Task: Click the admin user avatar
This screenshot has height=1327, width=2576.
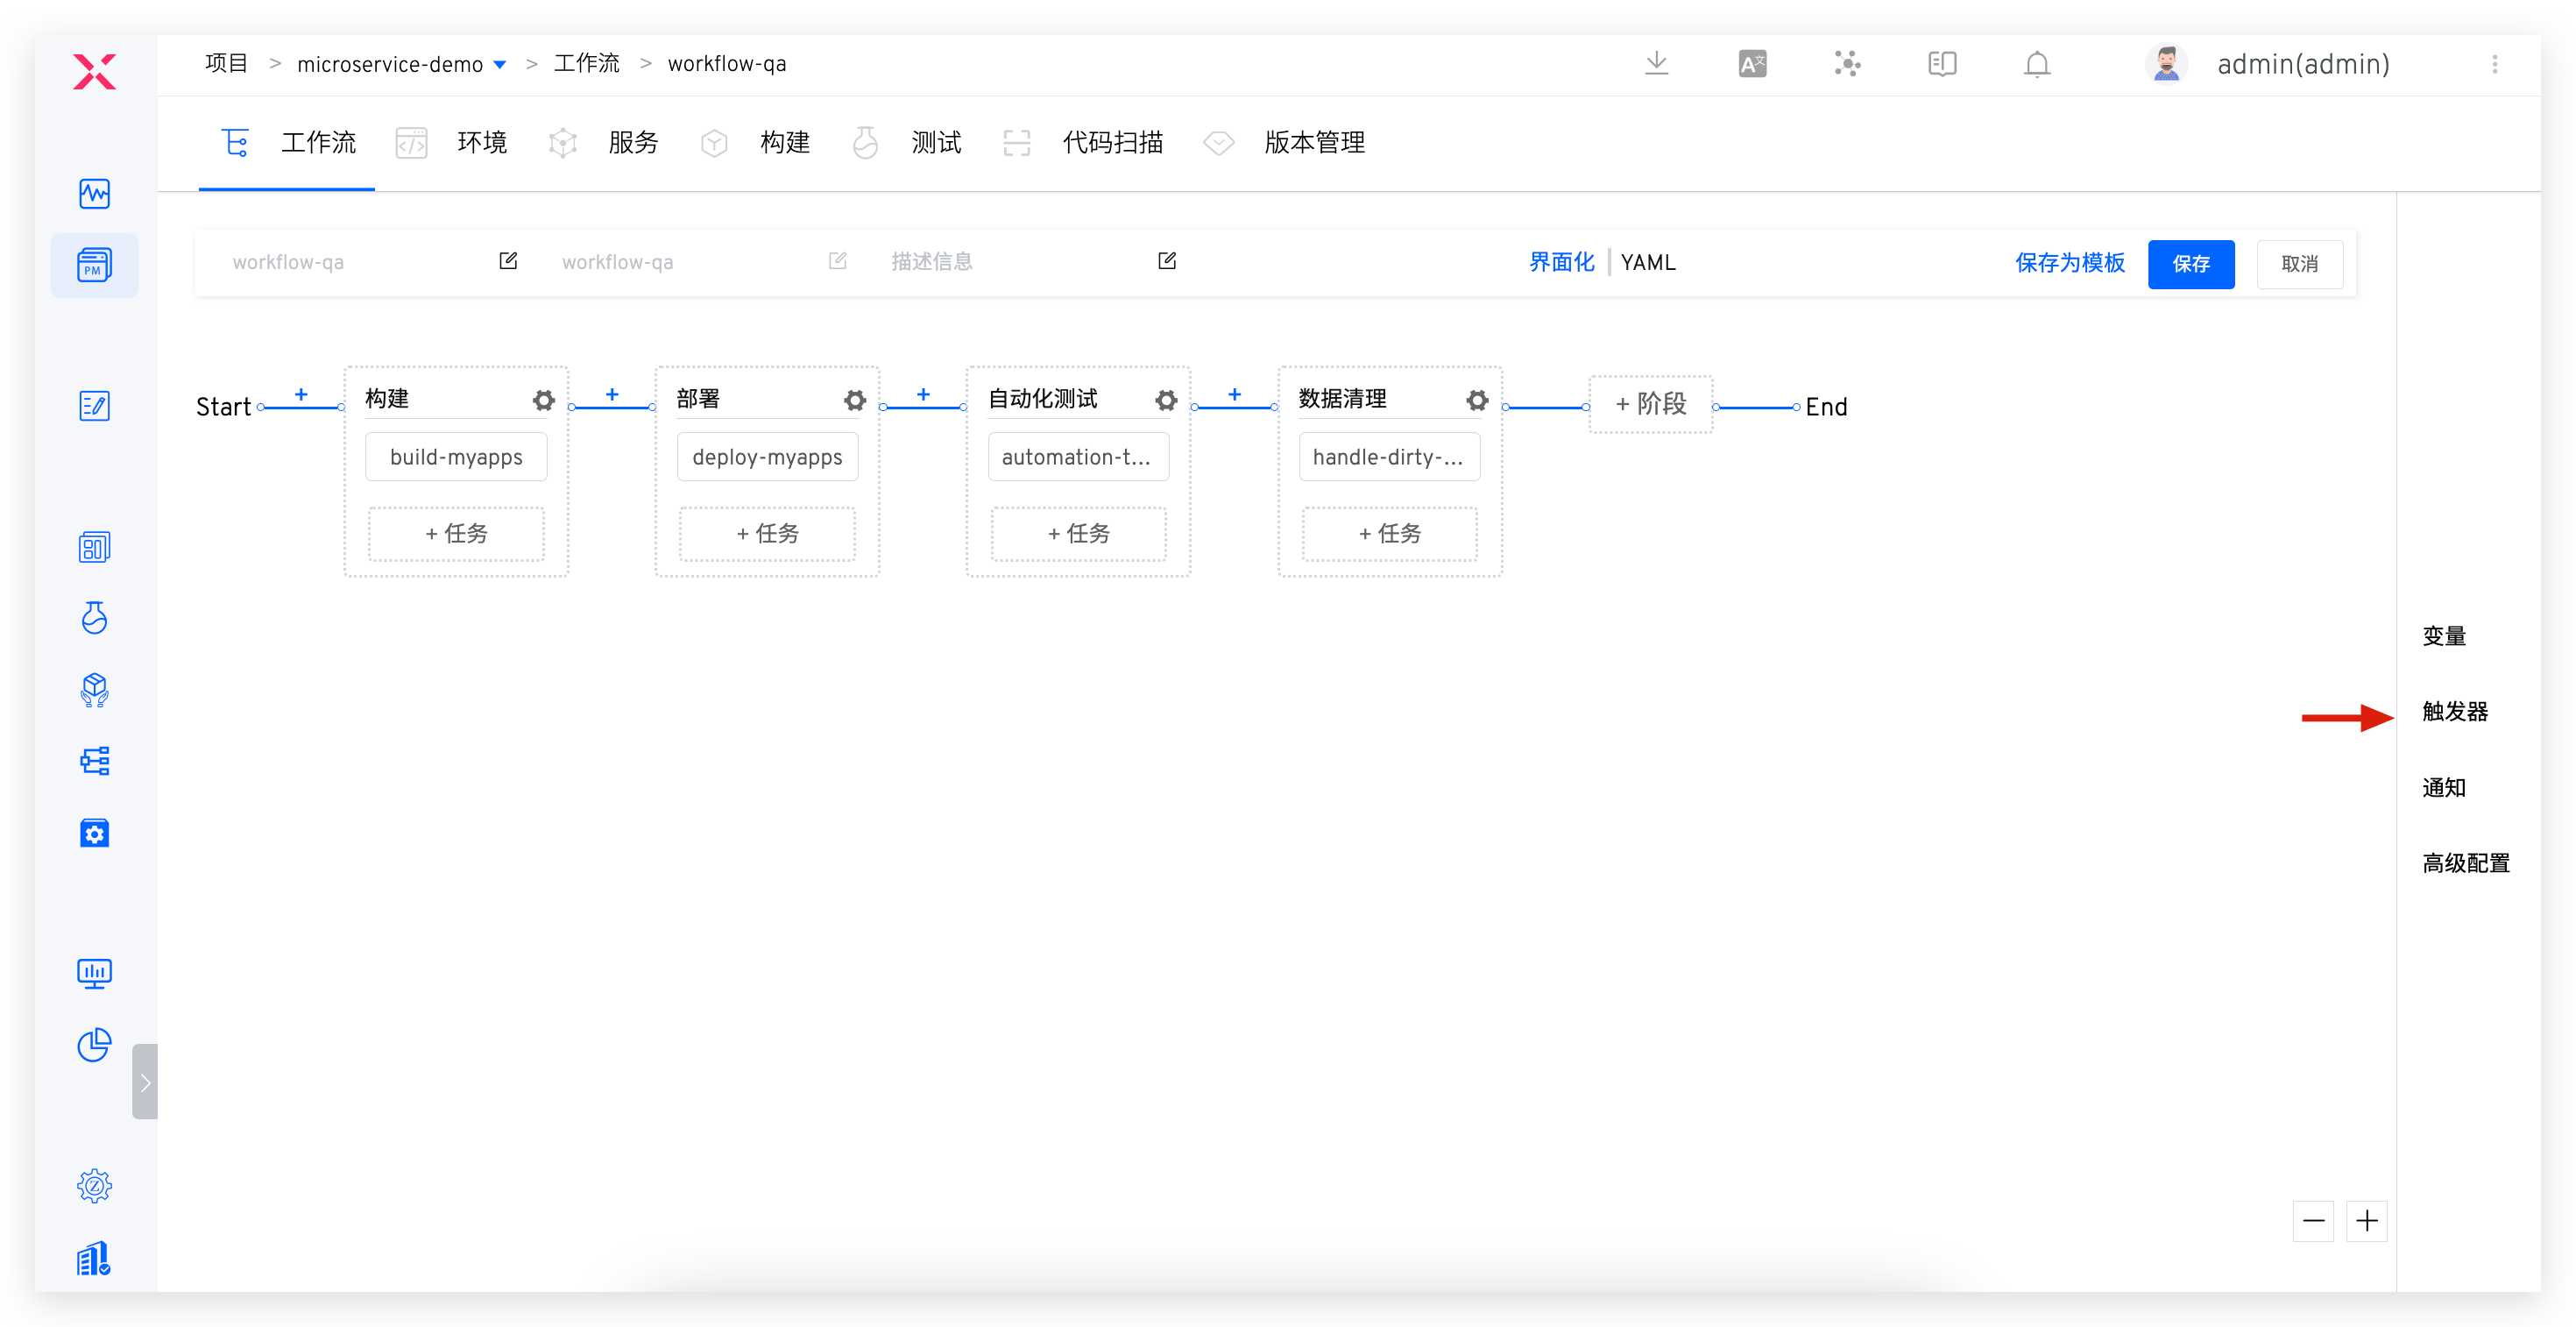Action: point(2166,64)
